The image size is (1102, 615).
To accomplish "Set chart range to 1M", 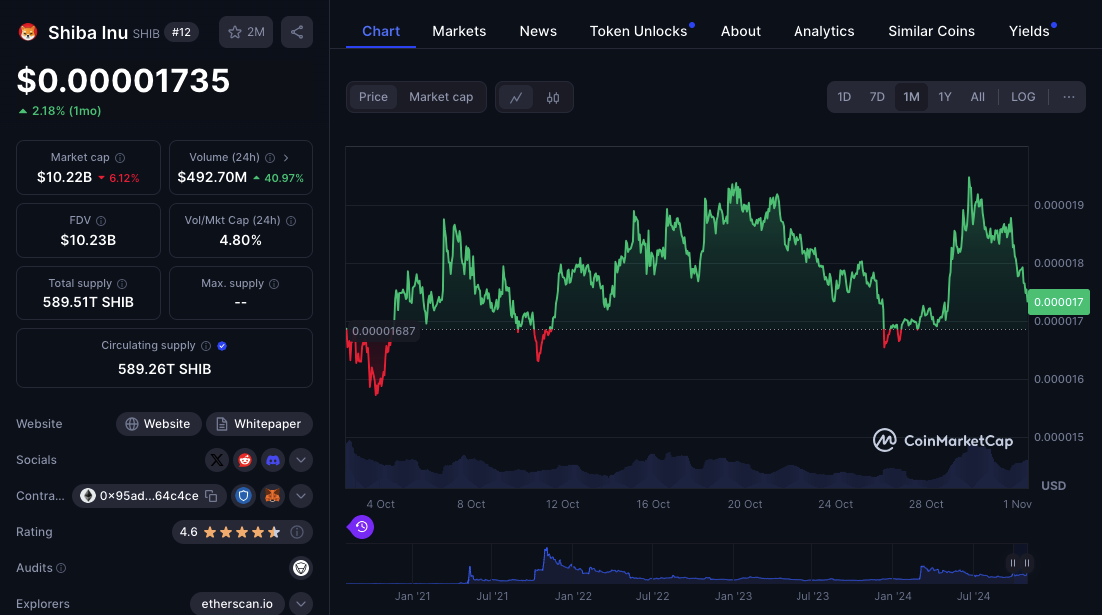I will tap(912, 97).
